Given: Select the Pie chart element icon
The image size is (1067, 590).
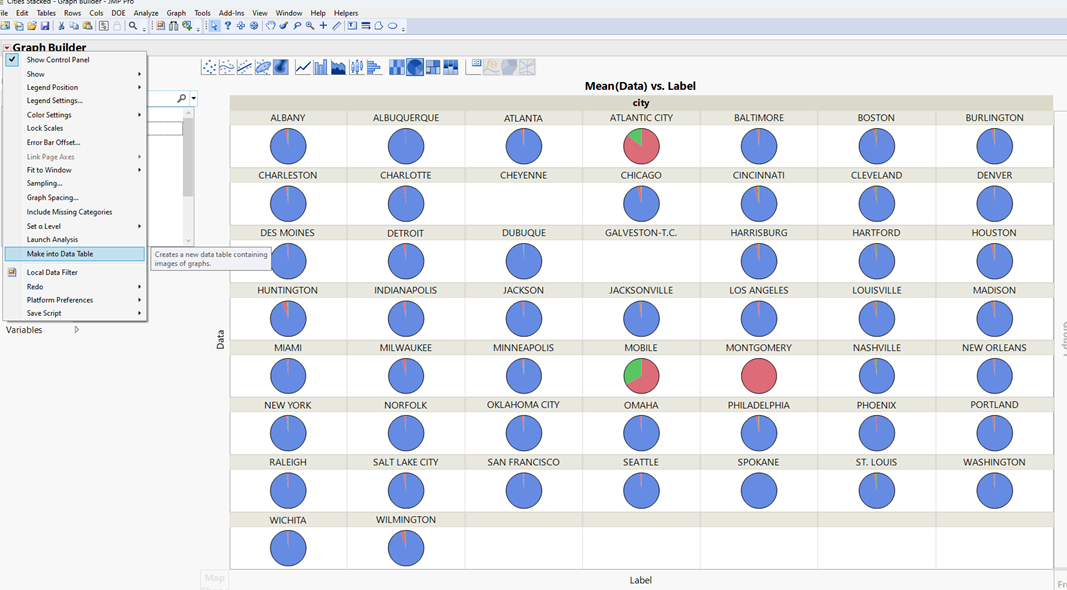Looking at the screenshot, I should (415, 66).
